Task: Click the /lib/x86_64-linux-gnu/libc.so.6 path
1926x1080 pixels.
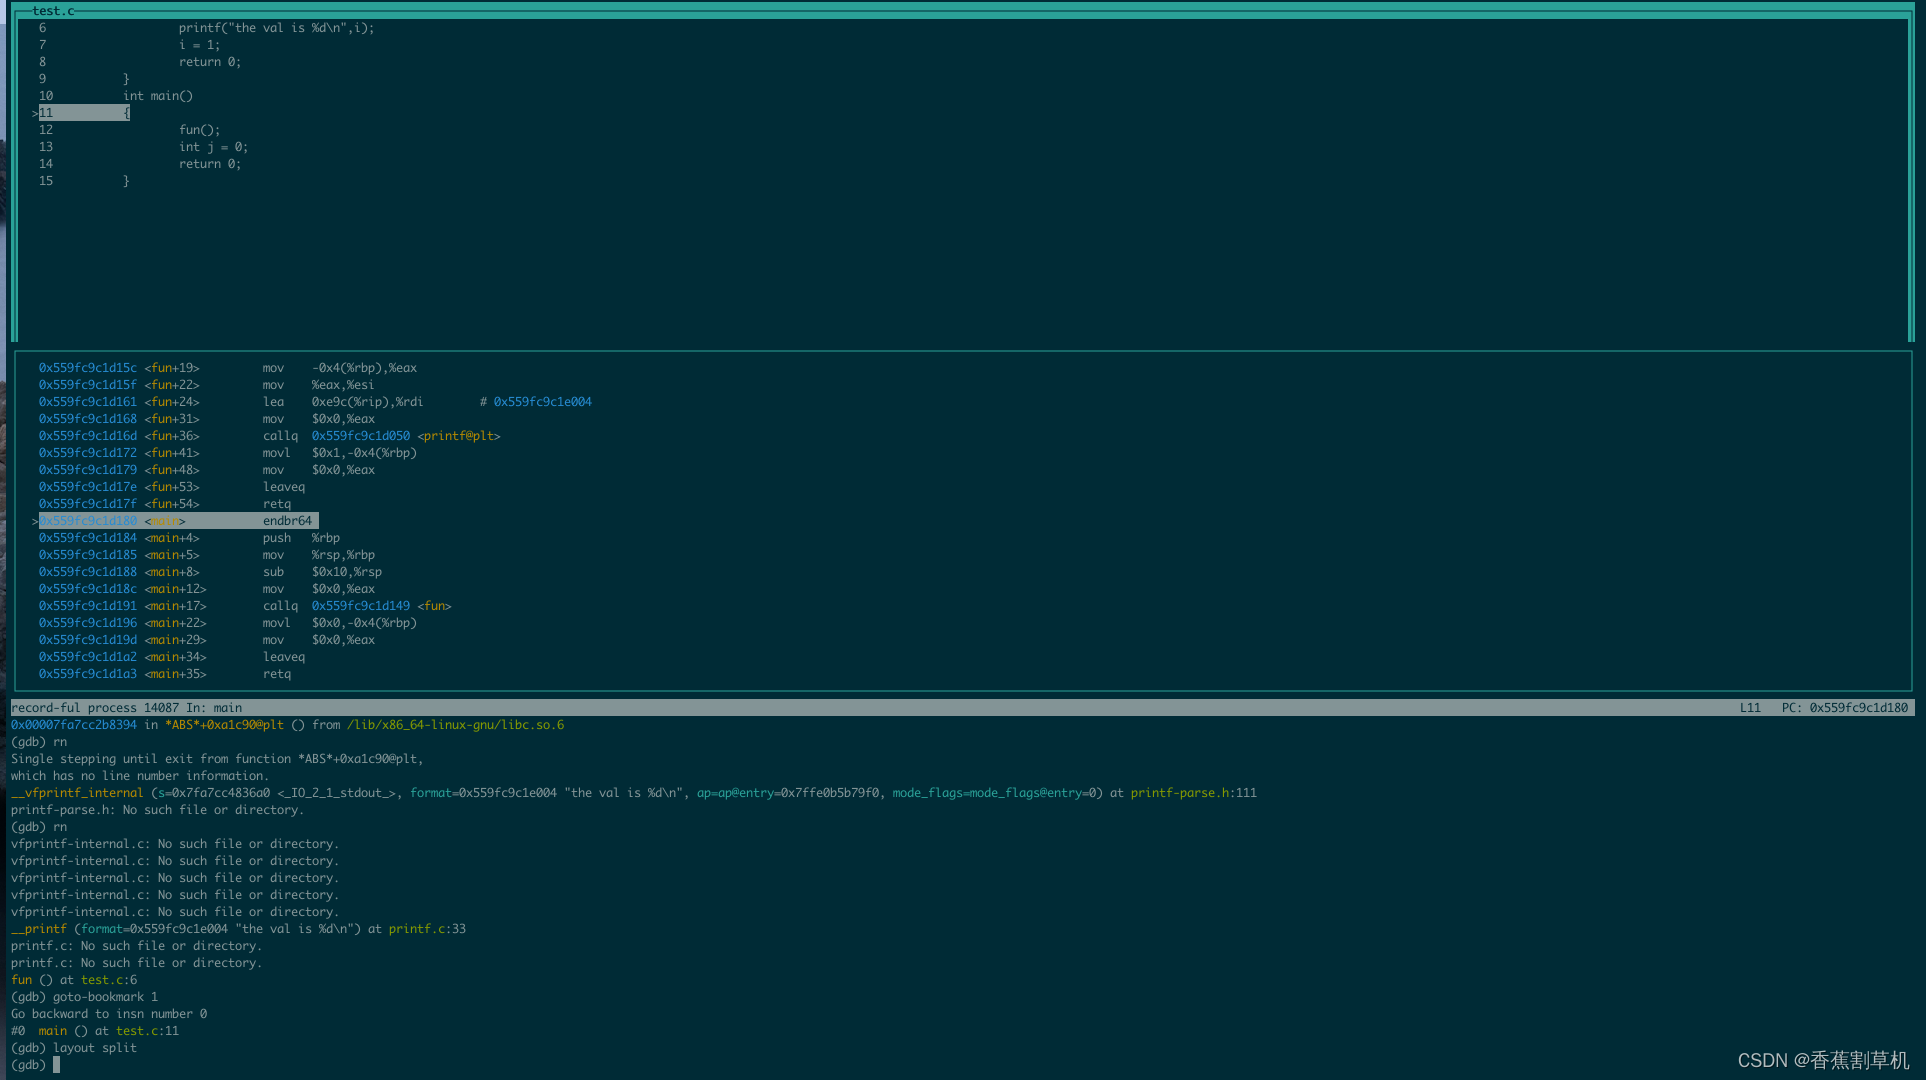Action: point(455,725)
